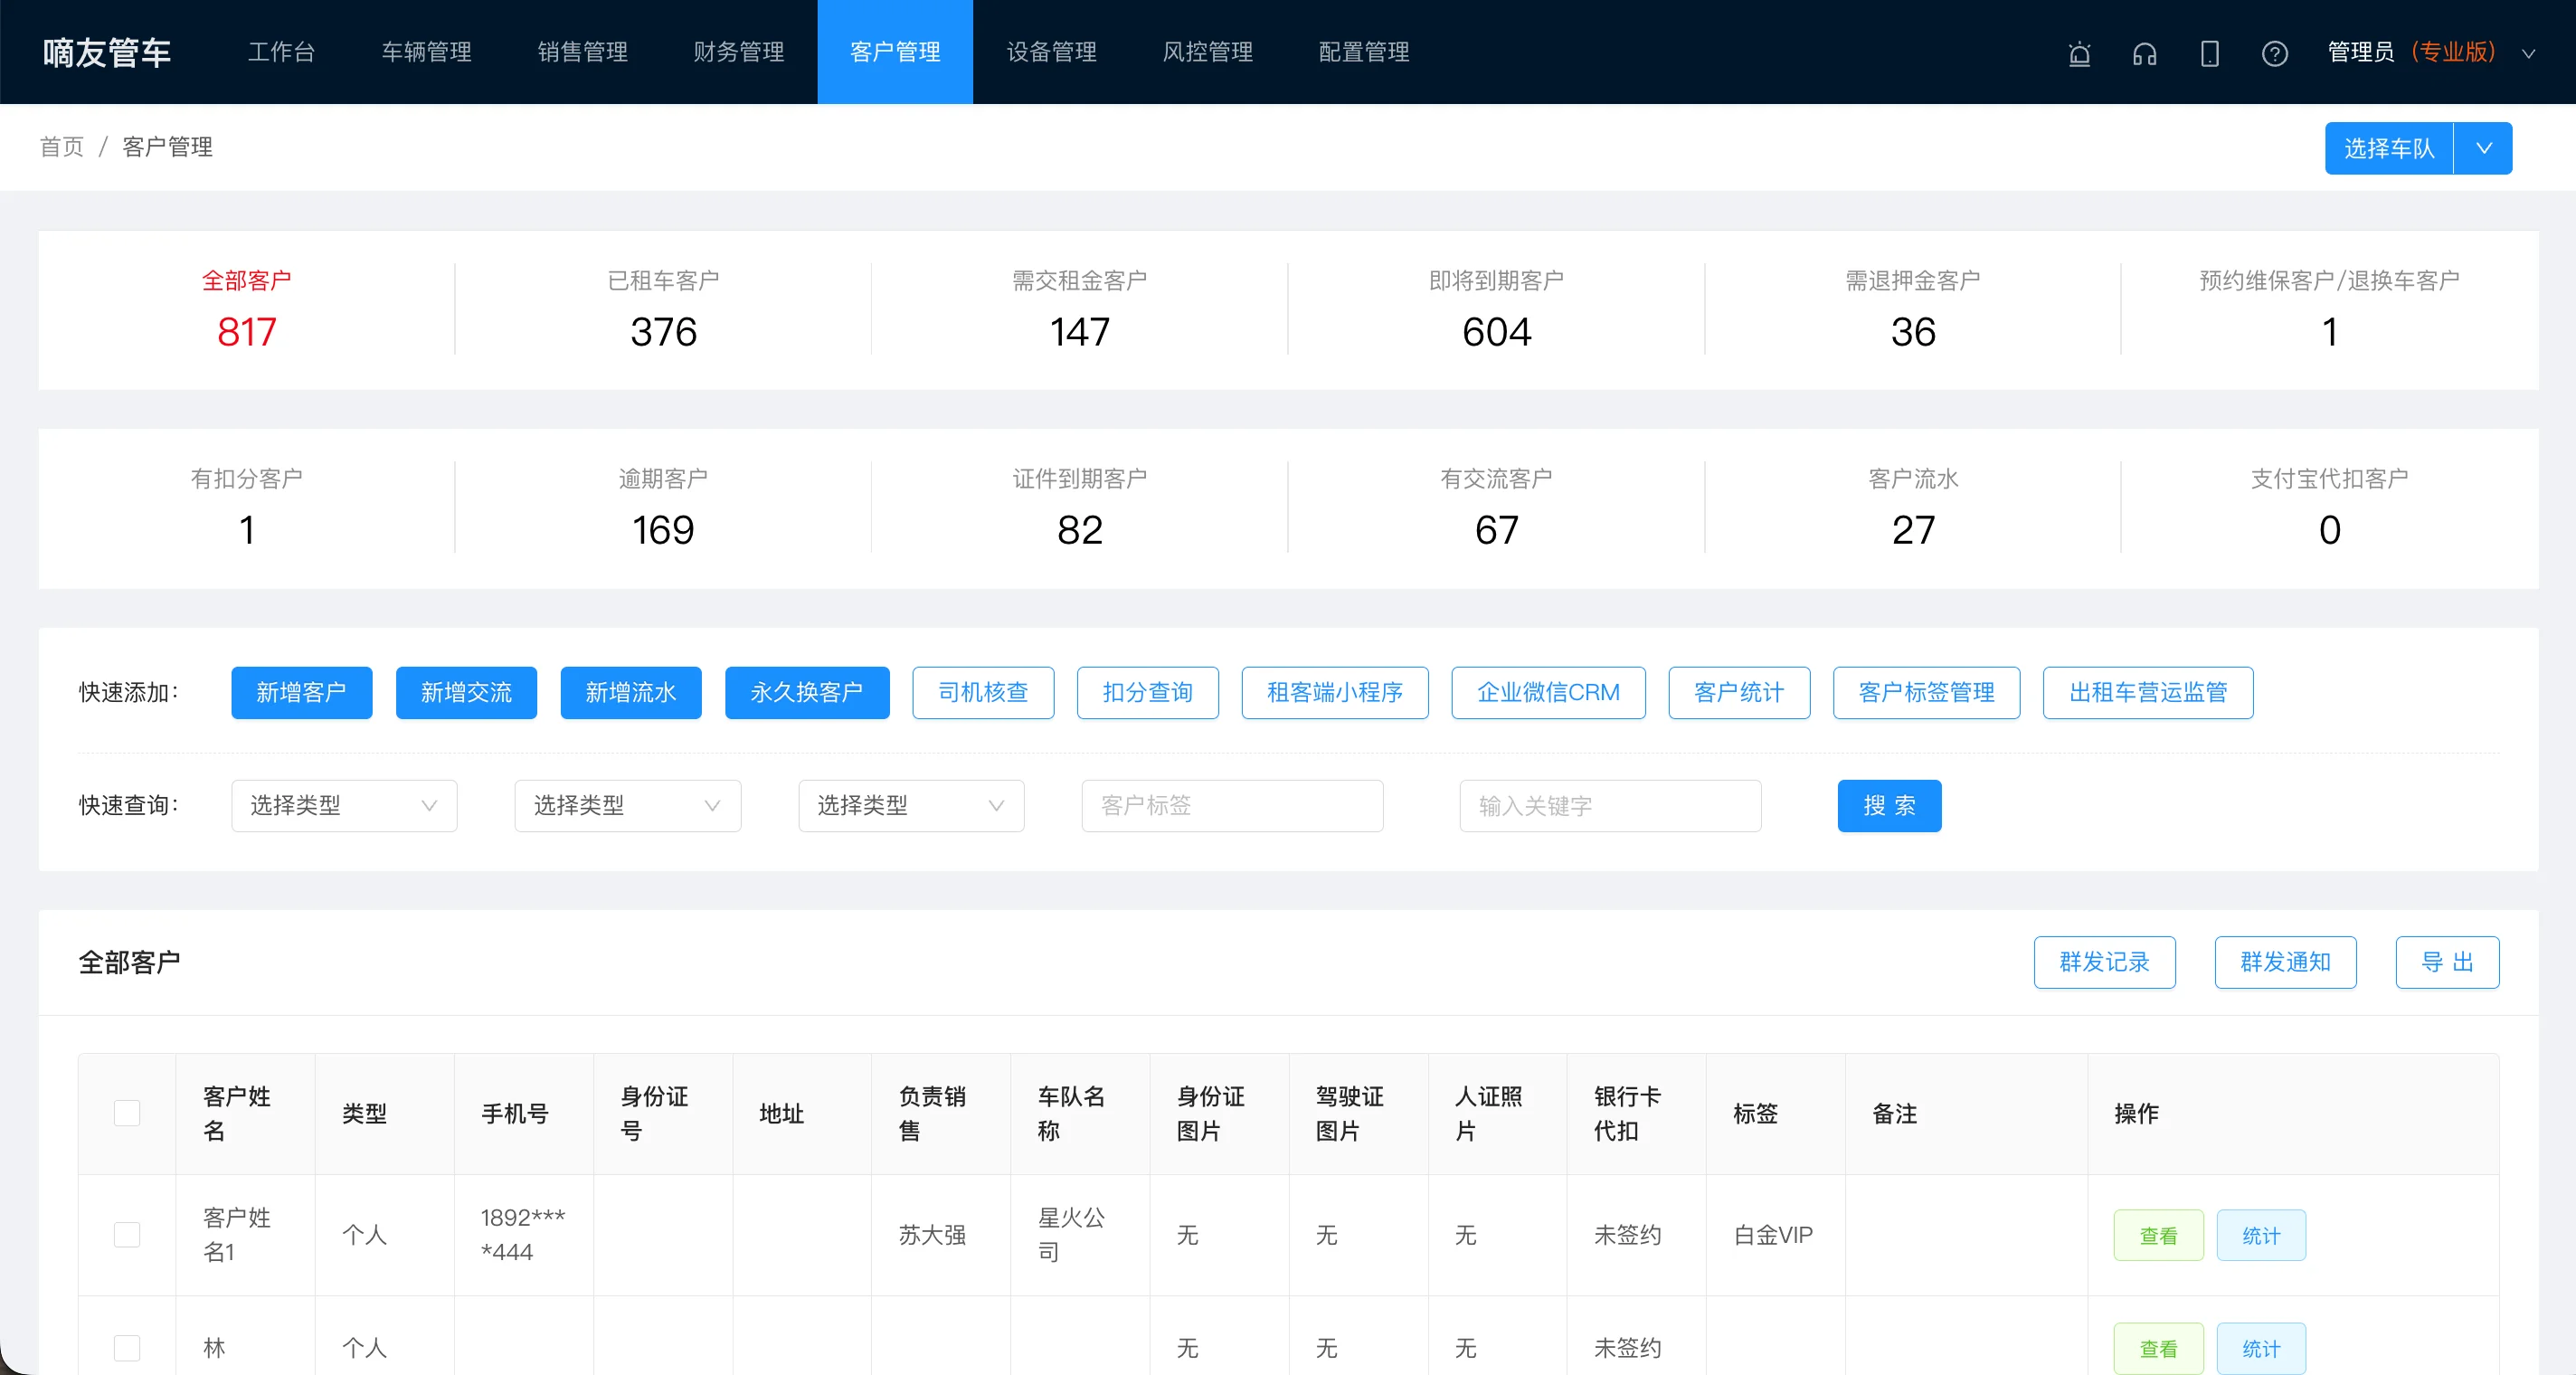
Task: Click the 新增客户 button
Action: (301, 692)
